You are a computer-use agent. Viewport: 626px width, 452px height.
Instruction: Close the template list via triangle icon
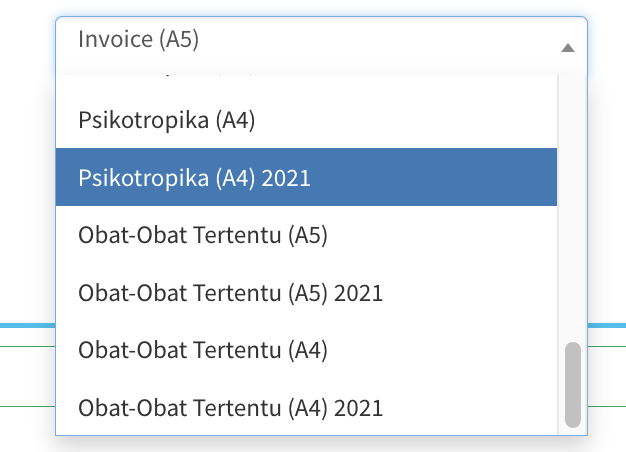point(567,48)
